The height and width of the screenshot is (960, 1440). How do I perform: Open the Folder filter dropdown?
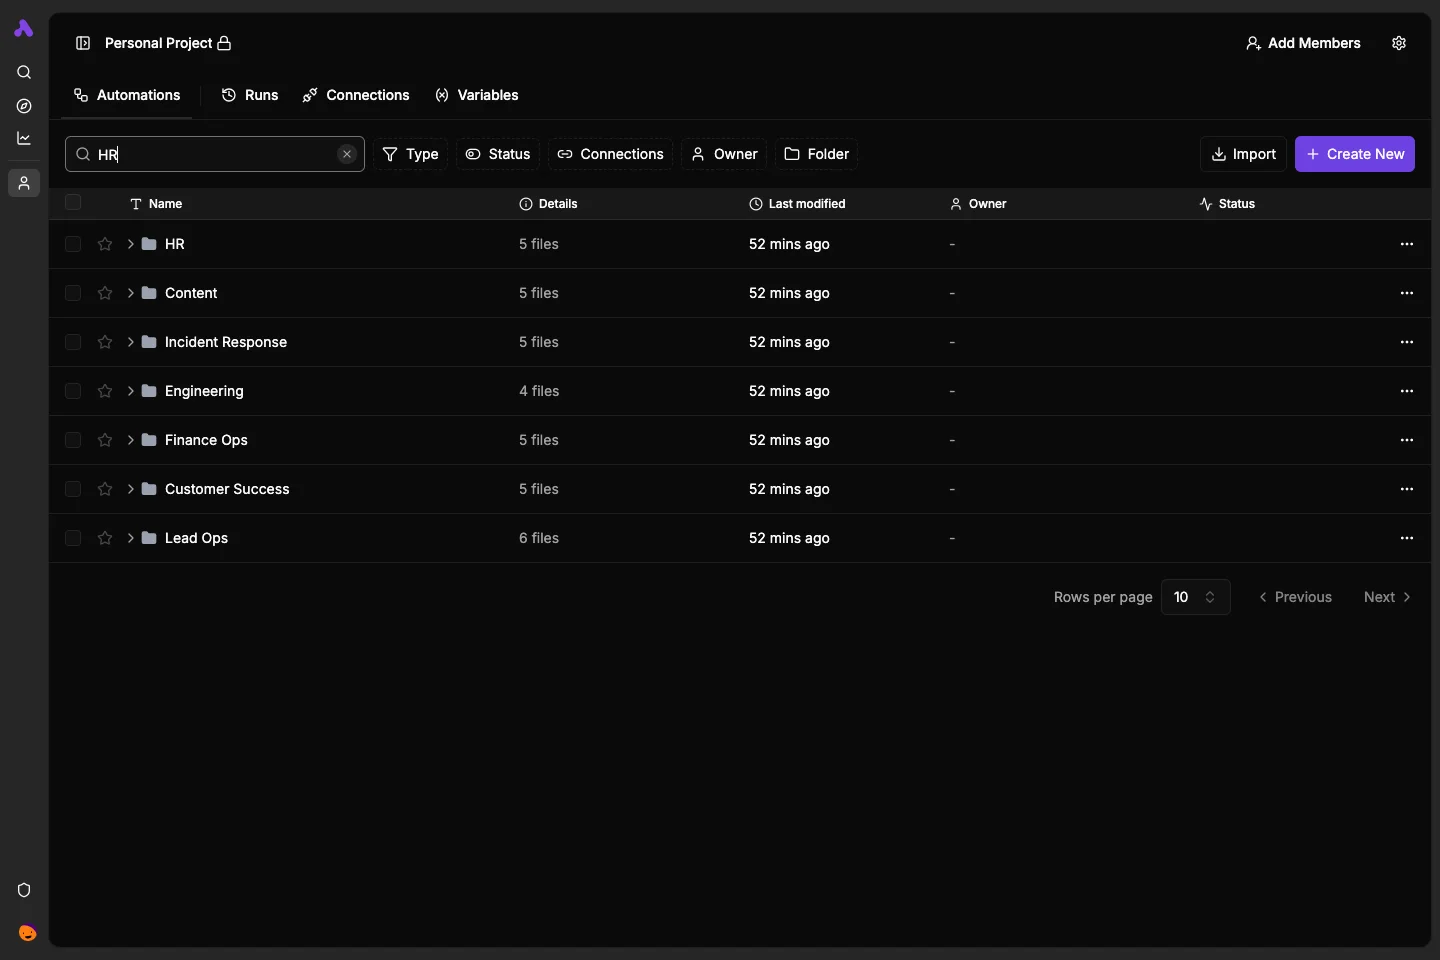click(x=817, y=154)
